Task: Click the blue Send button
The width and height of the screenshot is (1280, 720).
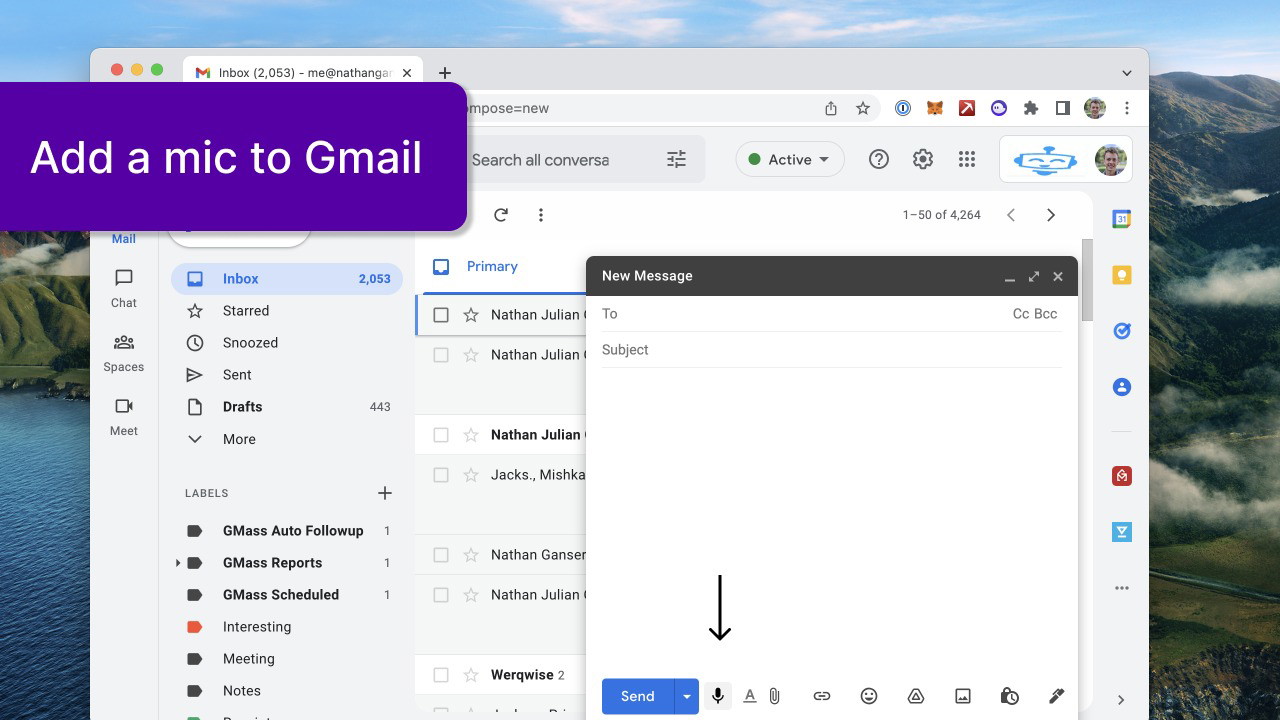Action: (637, 696)
